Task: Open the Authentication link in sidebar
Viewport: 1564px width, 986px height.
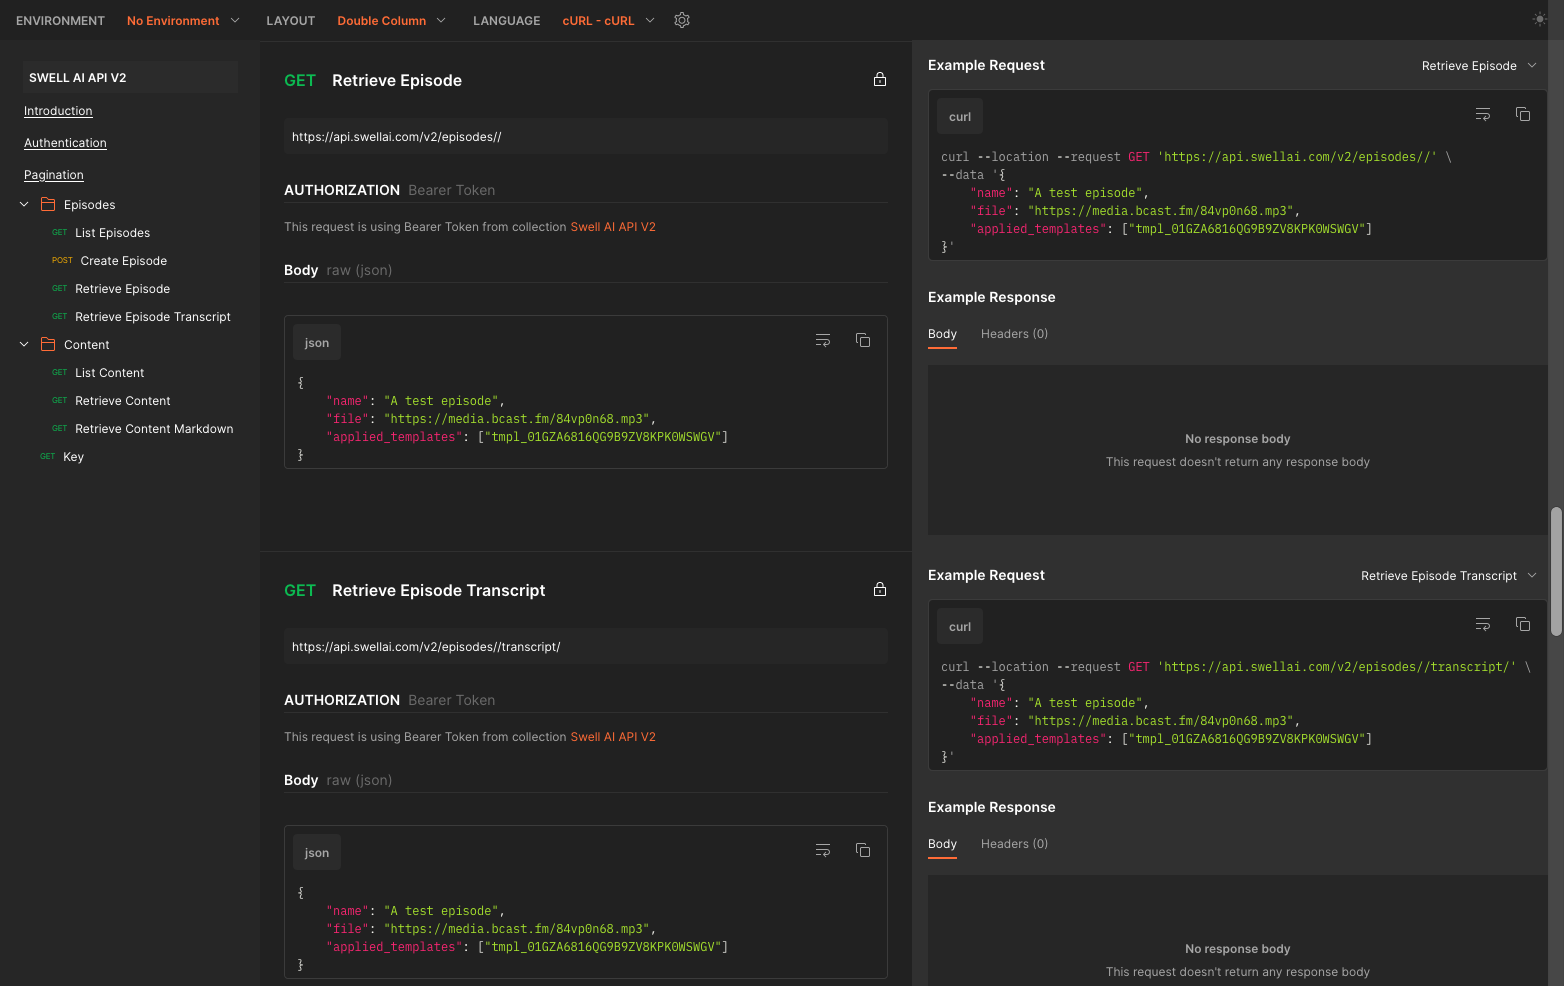Action: tap(65, 143)
